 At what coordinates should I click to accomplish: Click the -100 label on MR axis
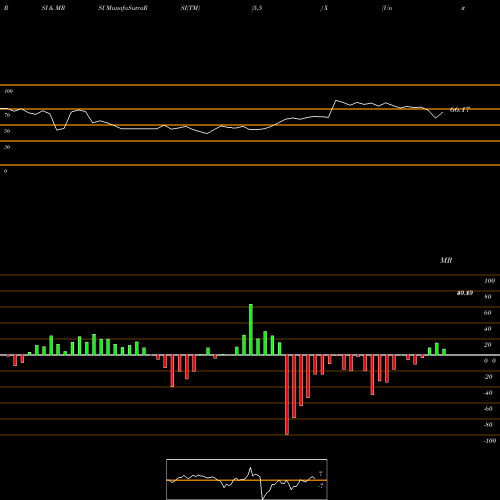point(490,441)
